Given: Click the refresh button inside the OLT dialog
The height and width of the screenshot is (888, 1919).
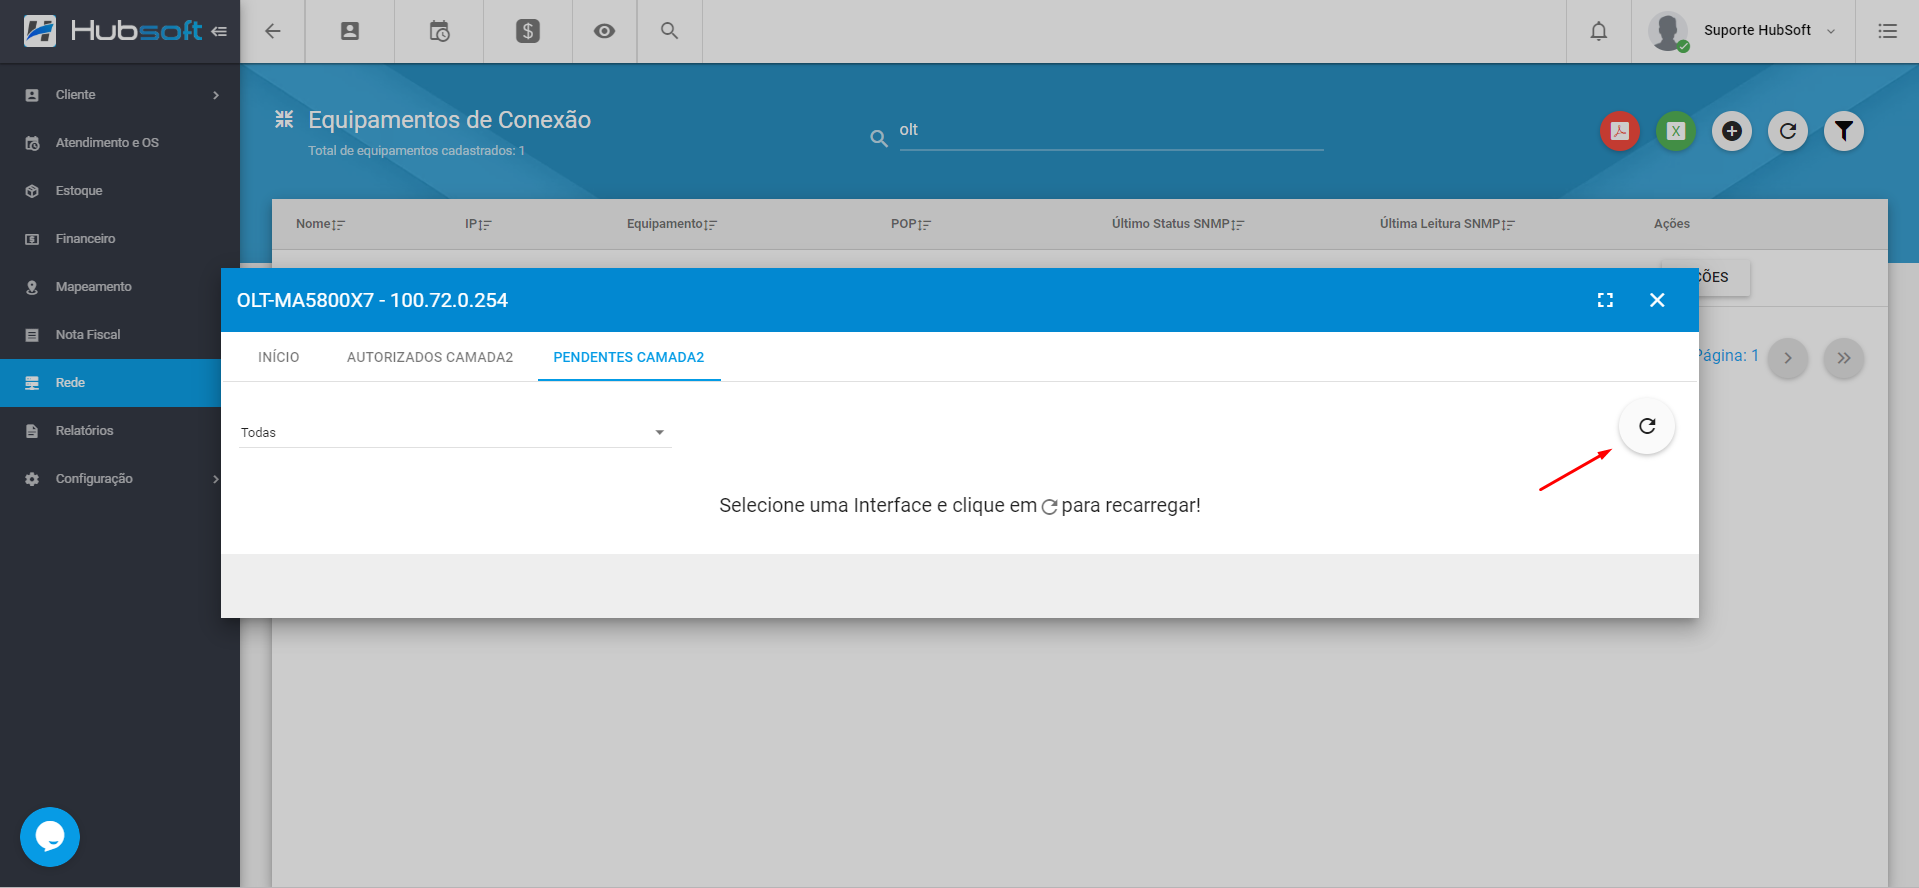Looking at the screenshot, I should 1646,427.
